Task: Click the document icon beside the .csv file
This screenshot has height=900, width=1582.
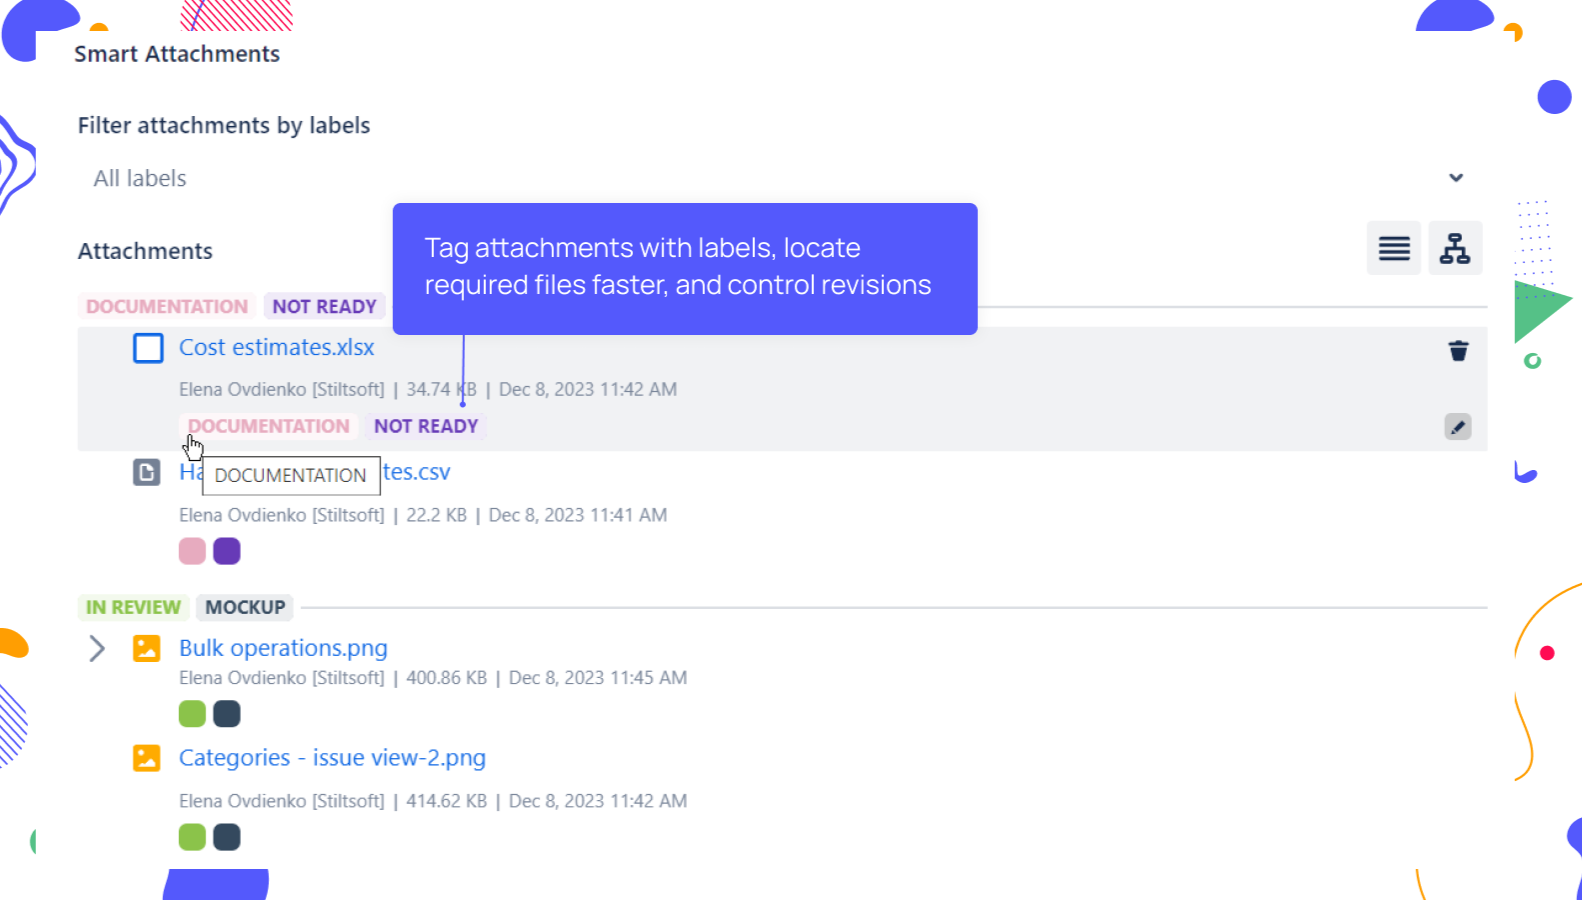Action: tap(147, 472)
